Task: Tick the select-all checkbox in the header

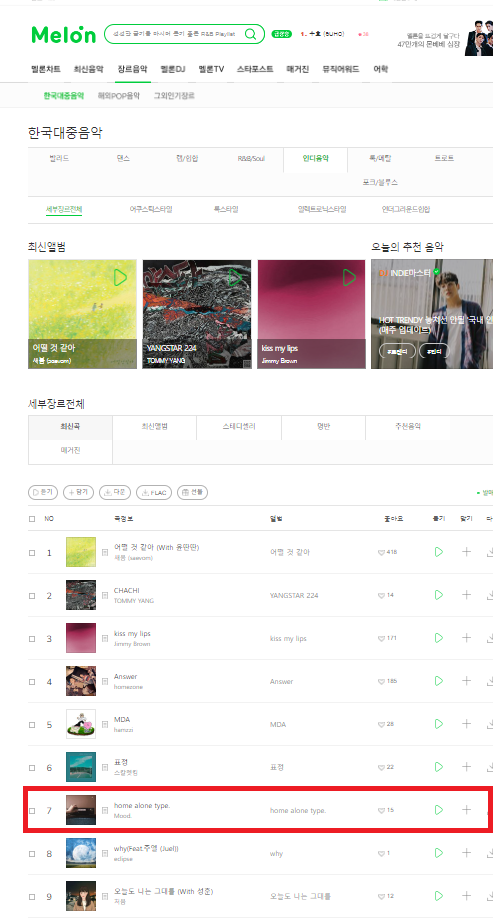Action: 32,519
